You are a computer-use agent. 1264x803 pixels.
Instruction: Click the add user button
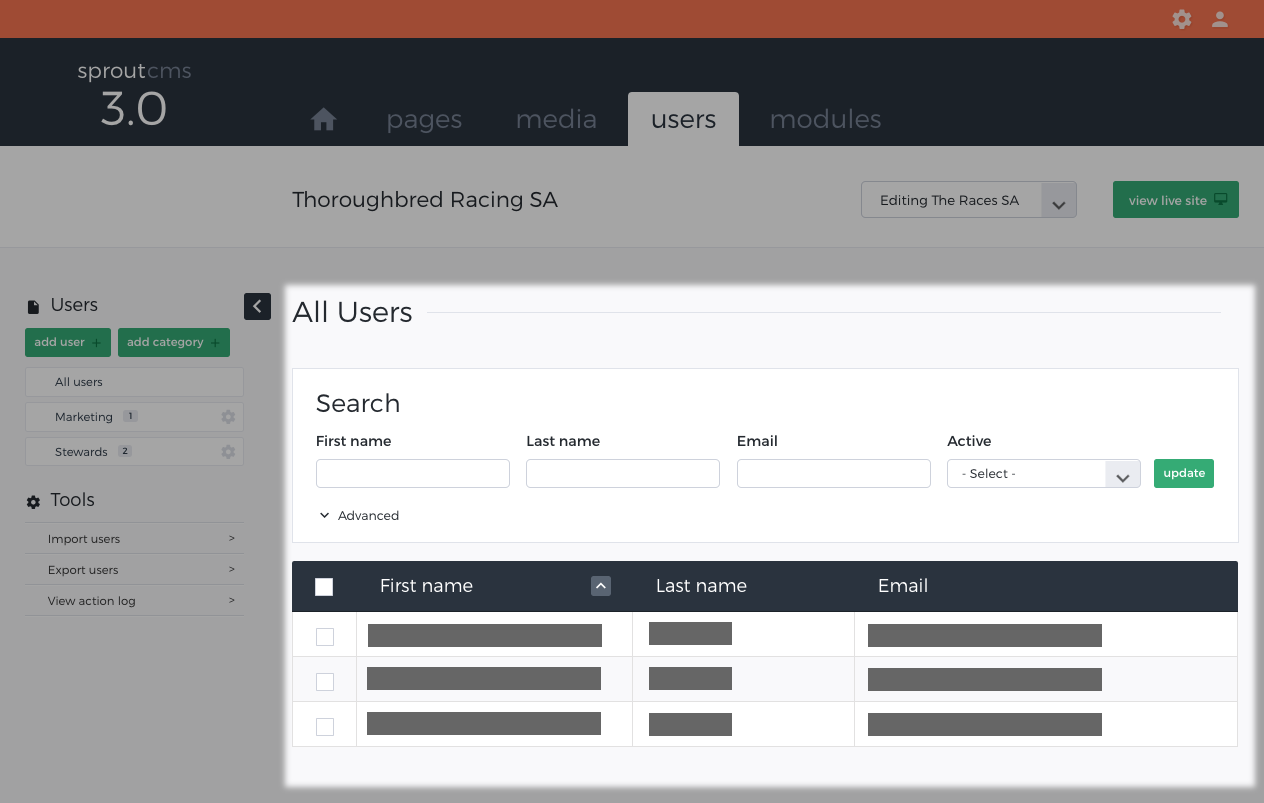68,342
